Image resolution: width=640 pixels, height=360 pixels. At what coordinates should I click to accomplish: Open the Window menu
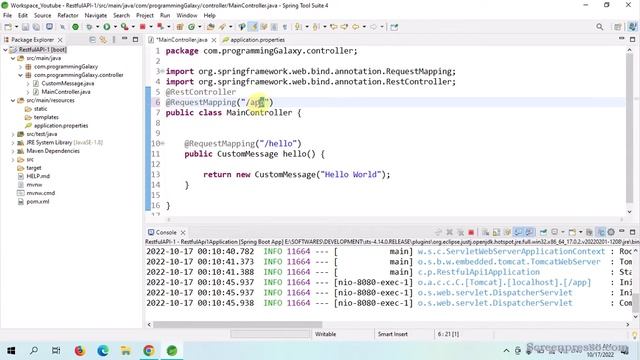[187, 16]
